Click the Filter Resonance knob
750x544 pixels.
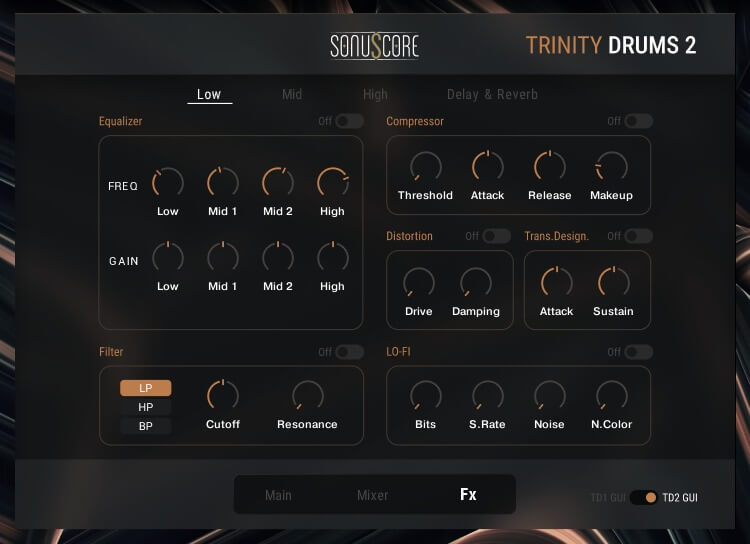pos(308,396)
